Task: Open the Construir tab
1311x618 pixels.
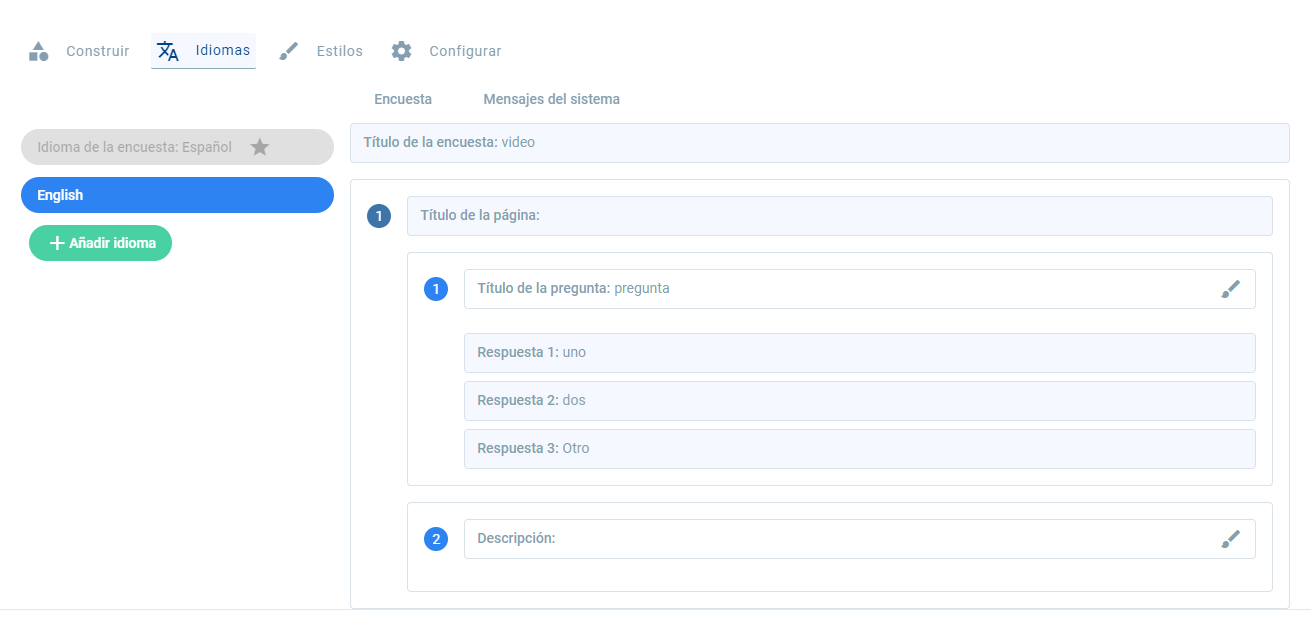Action: (78, 51)
